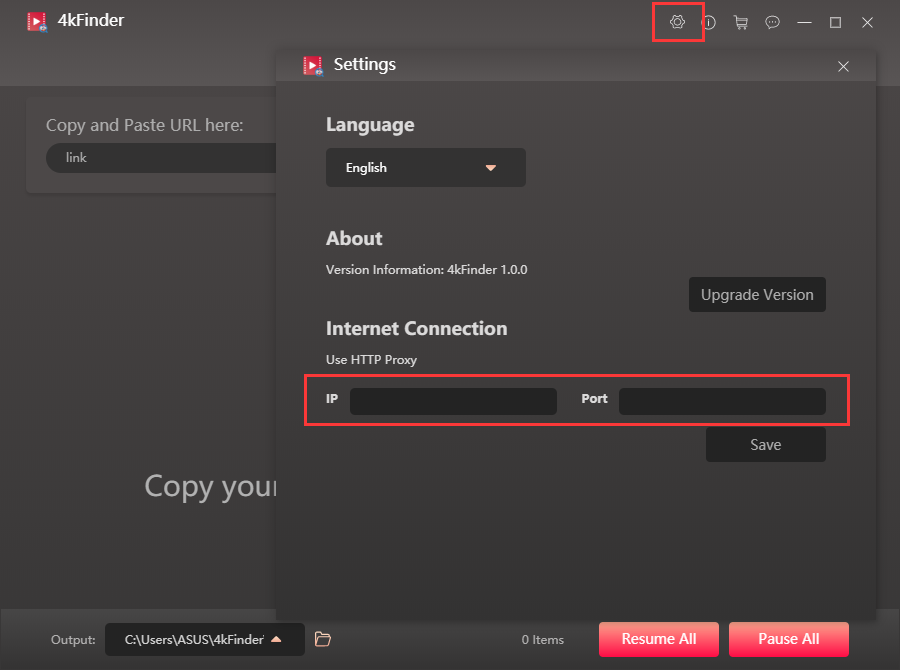Open the Settings gear icon

tap(677, 22)
